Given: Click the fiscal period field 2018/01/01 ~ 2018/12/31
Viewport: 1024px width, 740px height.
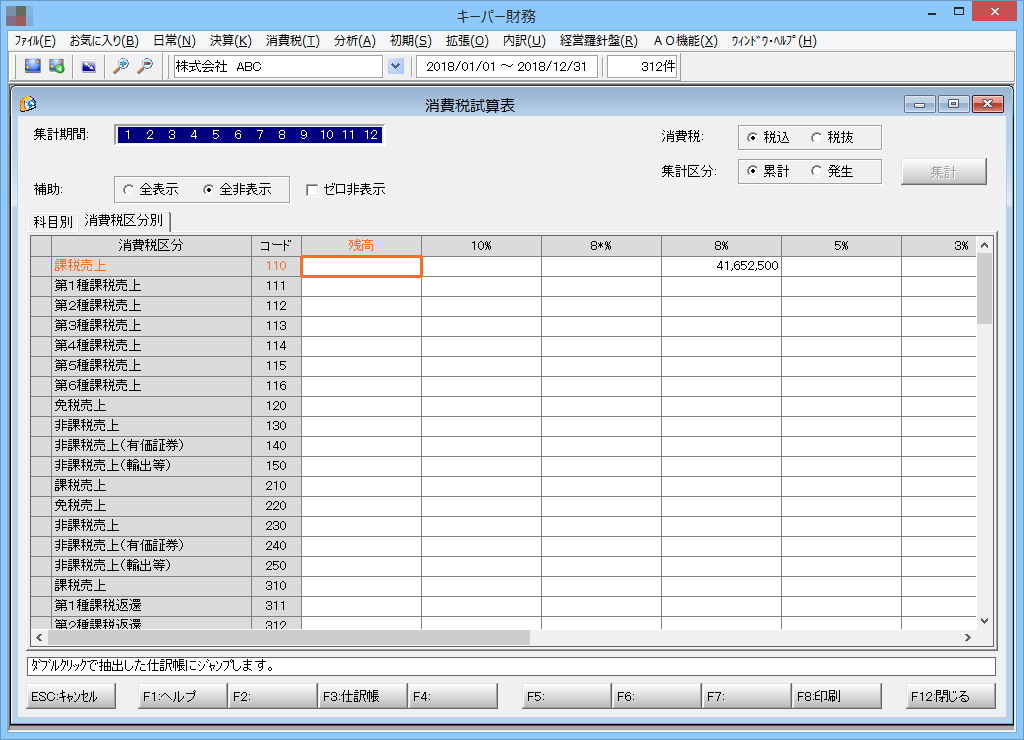Looking at the screenshot, I should (x=507, y=66).
